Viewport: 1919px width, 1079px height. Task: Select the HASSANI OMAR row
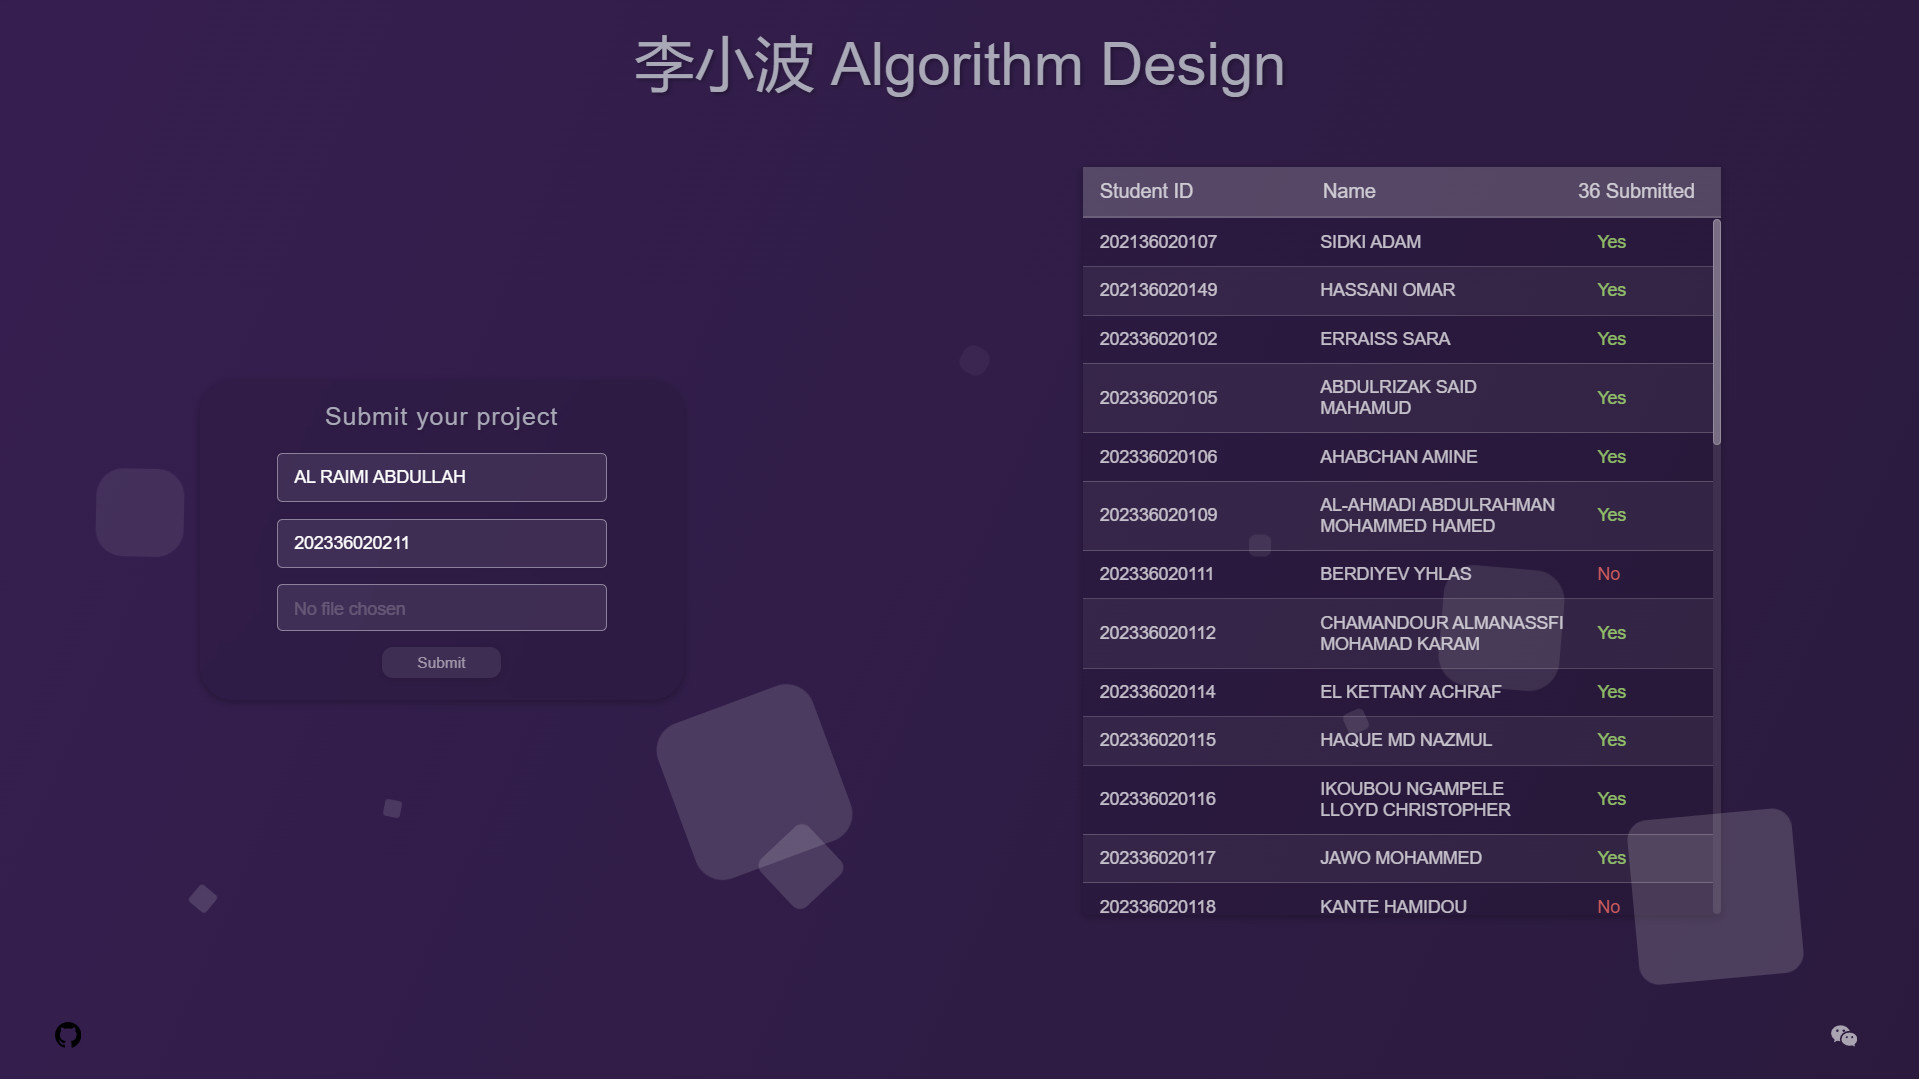(1397, 290)
